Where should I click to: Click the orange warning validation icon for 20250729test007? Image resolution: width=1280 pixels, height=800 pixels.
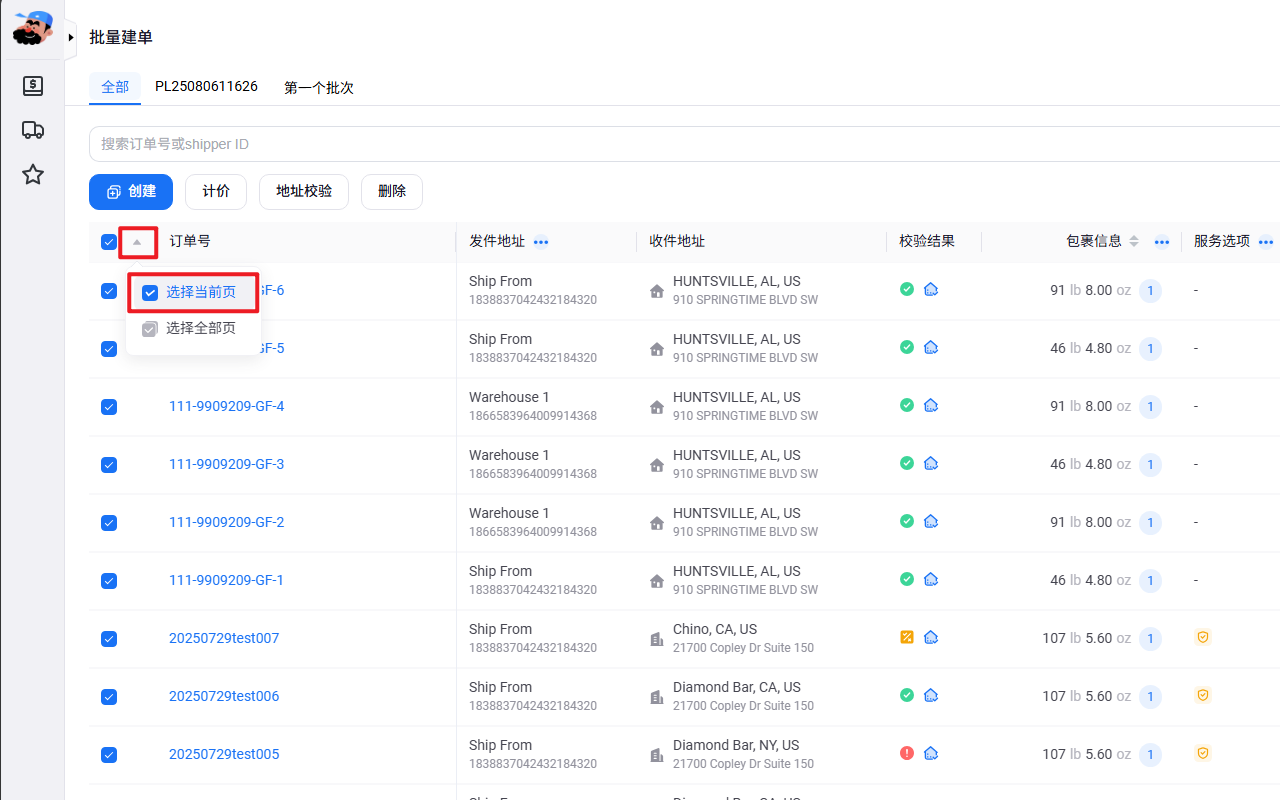[907, 637]
